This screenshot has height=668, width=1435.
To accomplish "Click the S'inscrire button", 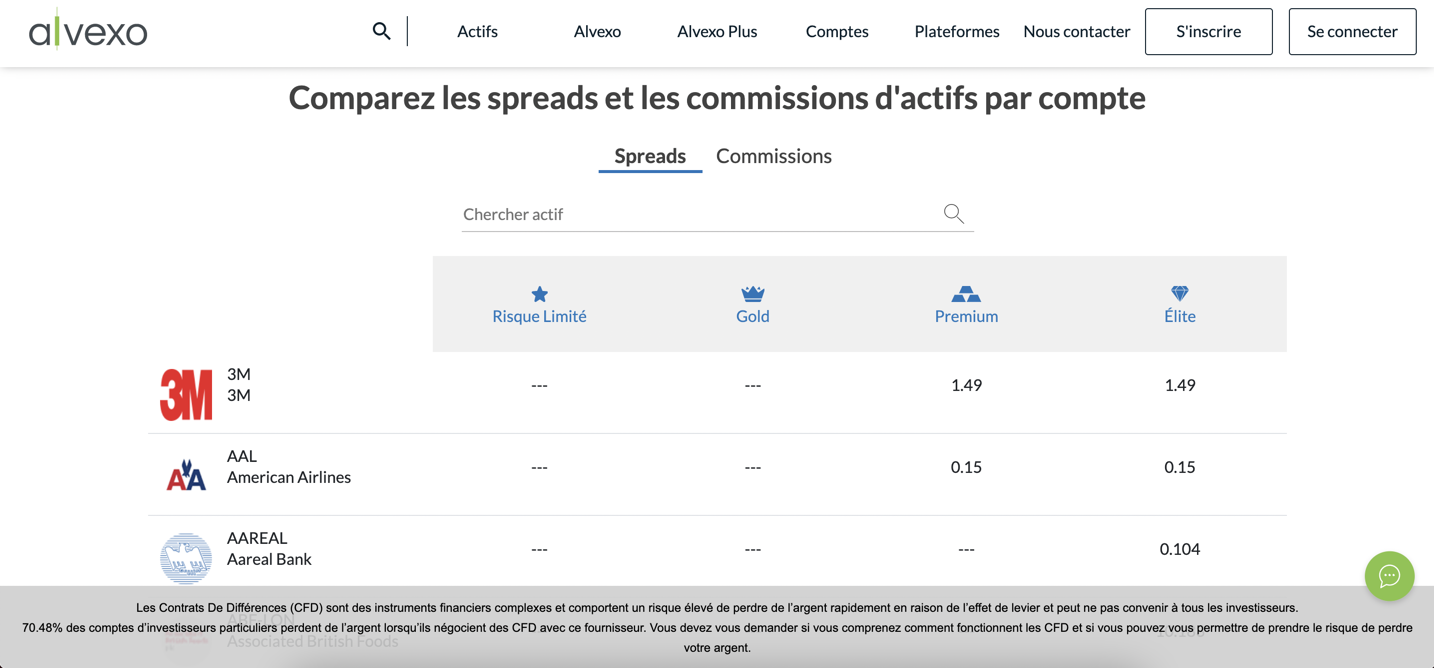I will tap(1208, 31).
